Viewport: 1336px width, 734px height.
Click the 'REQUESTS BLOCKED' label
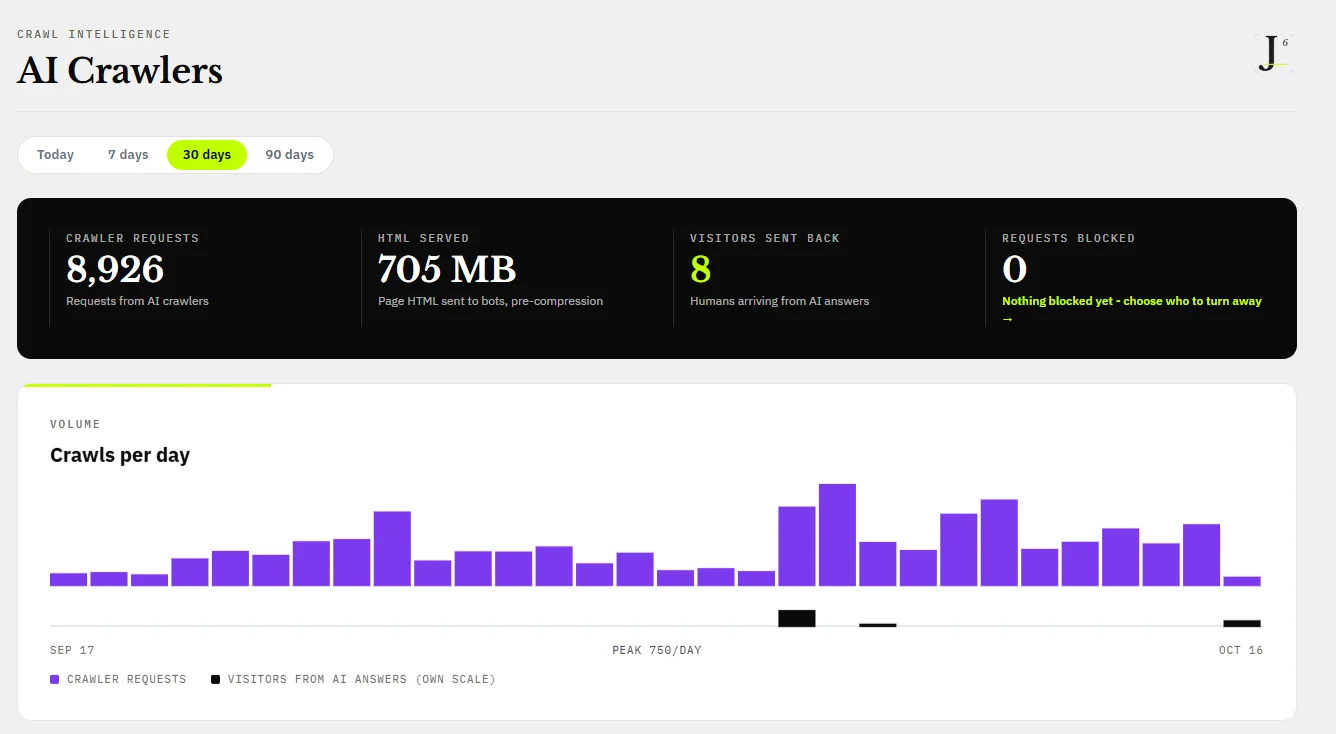[1069, 238]
